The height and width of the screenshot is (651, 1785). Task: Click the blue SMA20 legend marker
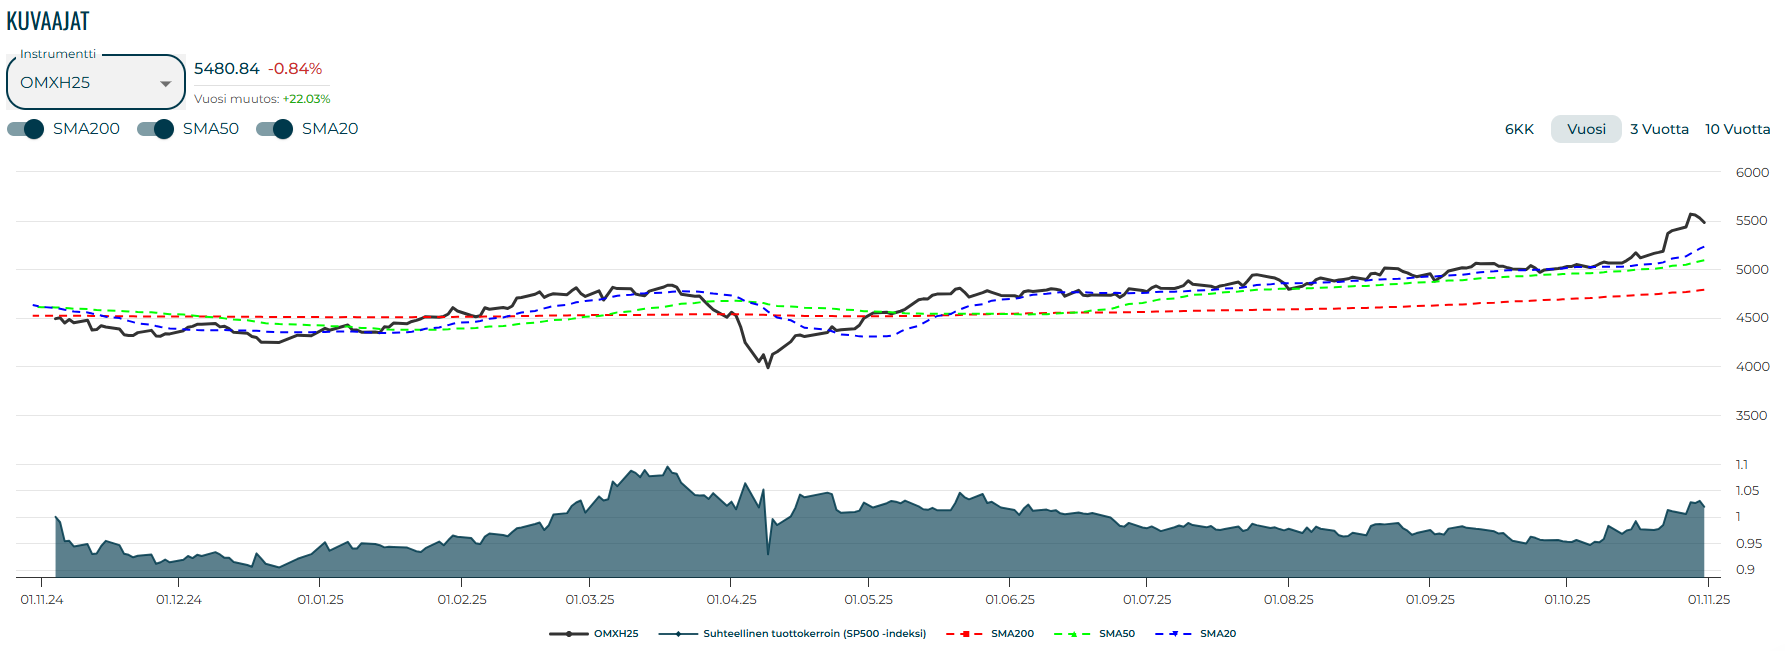pyautogui.click(x=1173, y=634)
